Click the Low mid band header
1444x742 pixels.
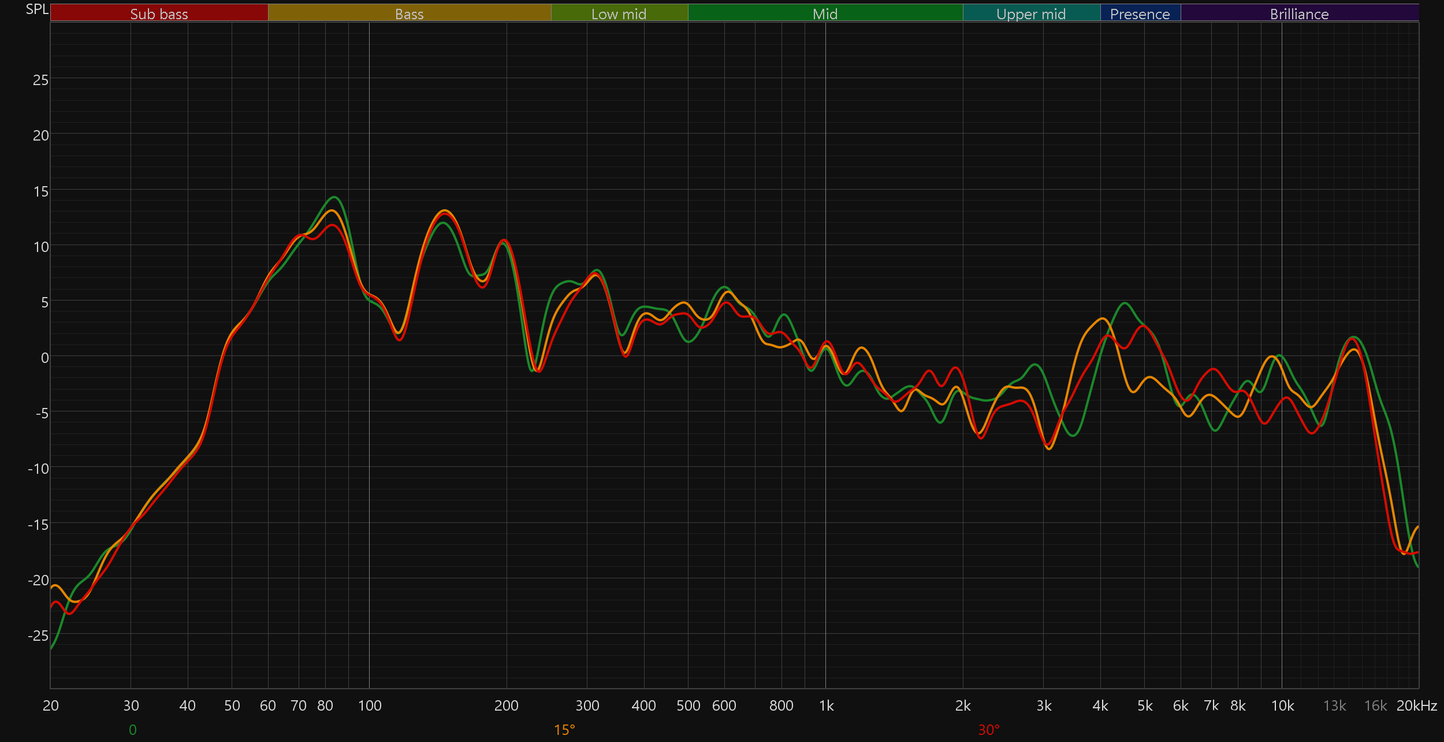point(619,13)
